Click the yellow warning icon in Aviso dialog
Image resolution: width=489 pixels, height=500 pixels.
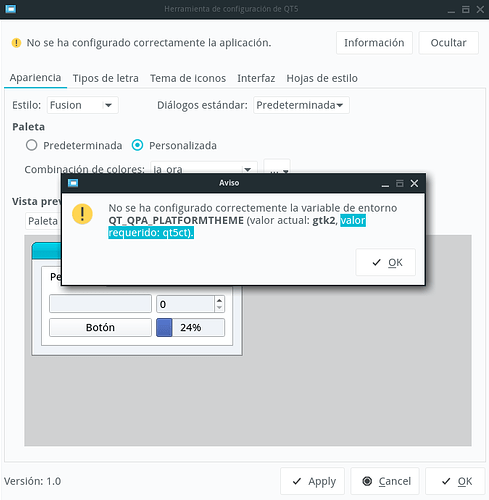(x=82, y=214)
